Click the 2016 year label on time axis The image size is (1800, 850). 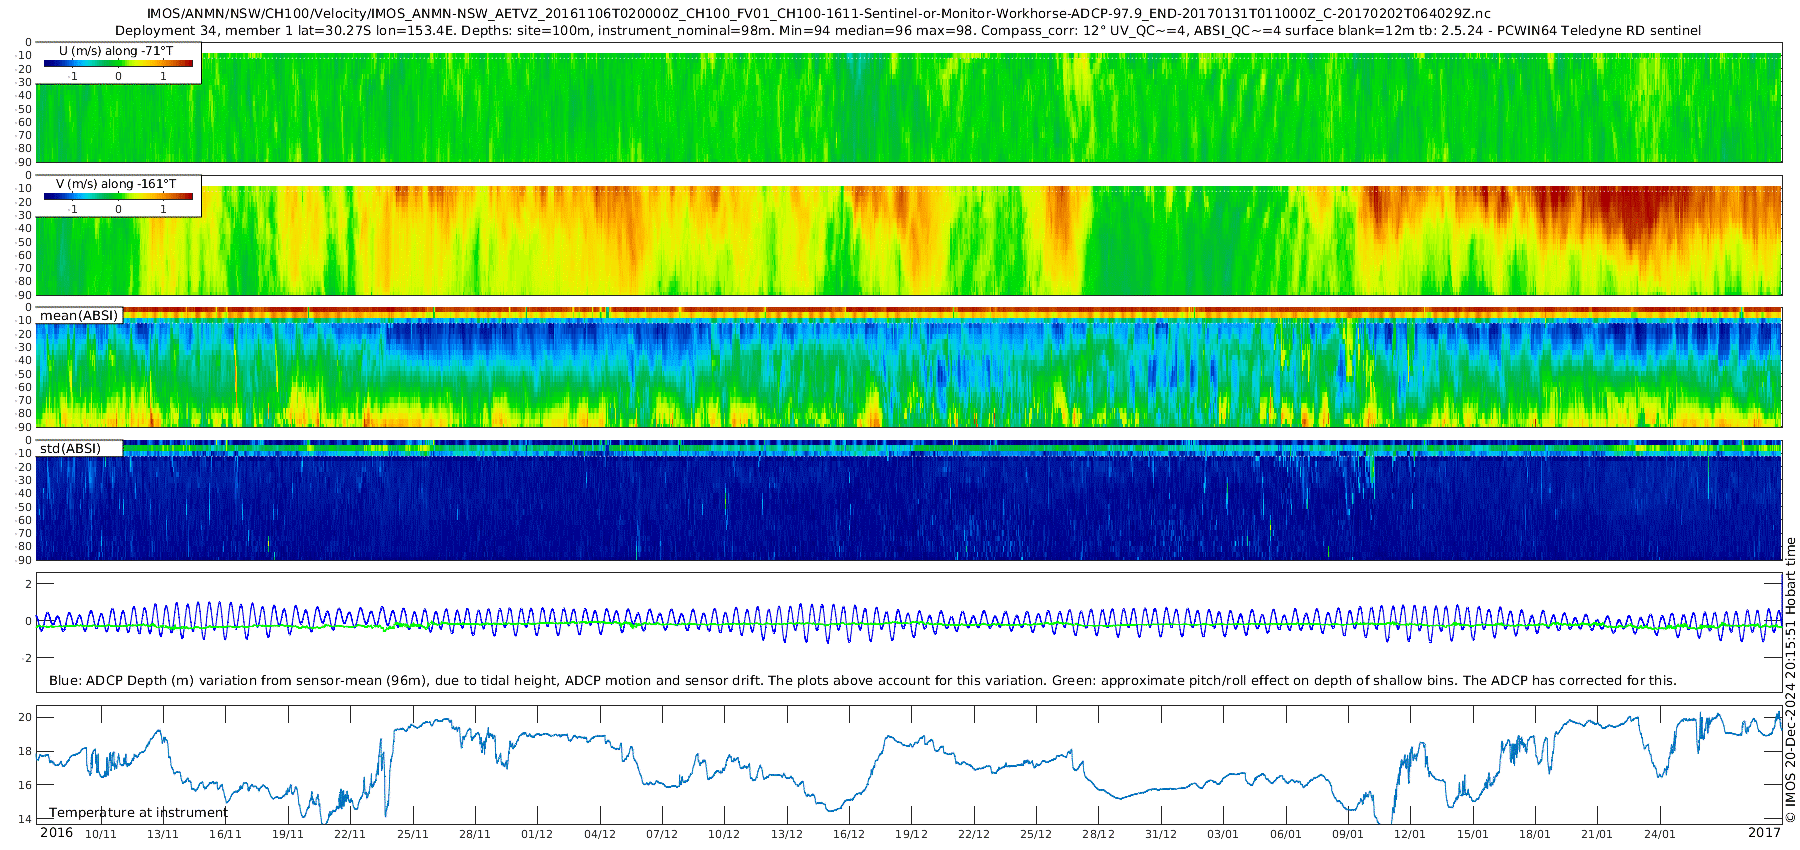[x=56, y=833]
